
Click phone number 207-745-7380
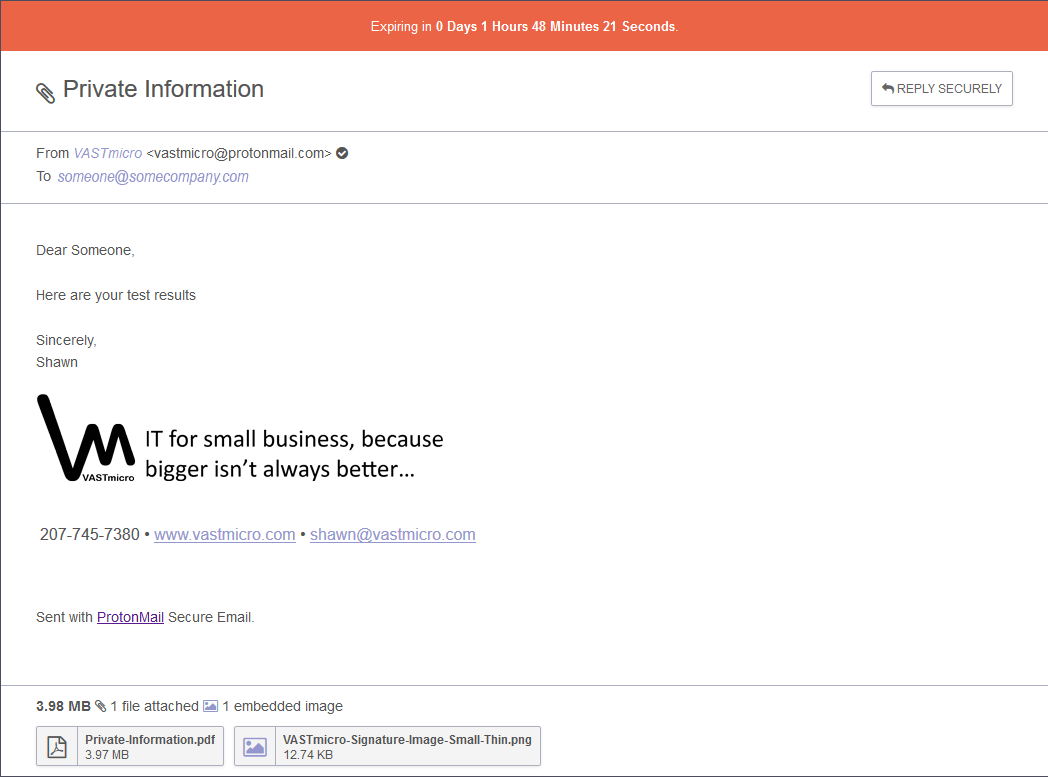[90, 534]
